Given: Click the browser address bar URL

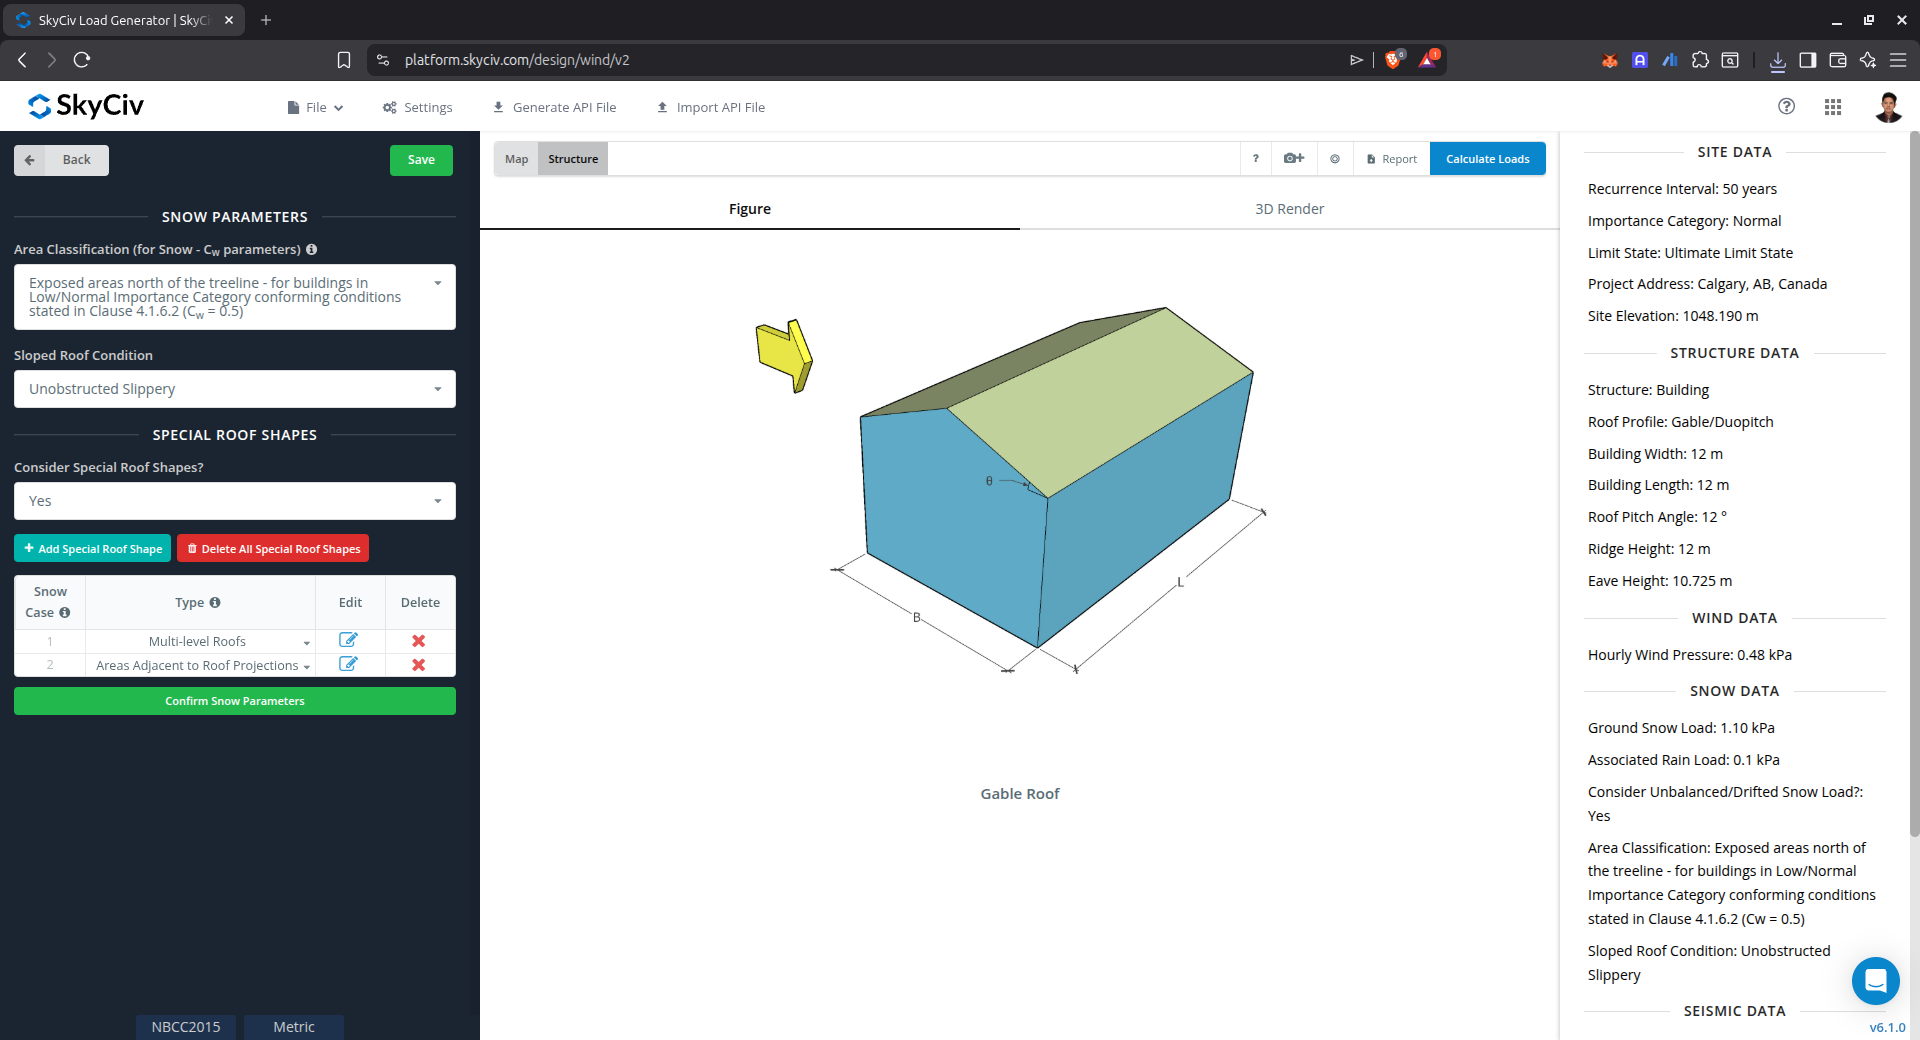Looking at the screenshot, I should coord(517,60).
